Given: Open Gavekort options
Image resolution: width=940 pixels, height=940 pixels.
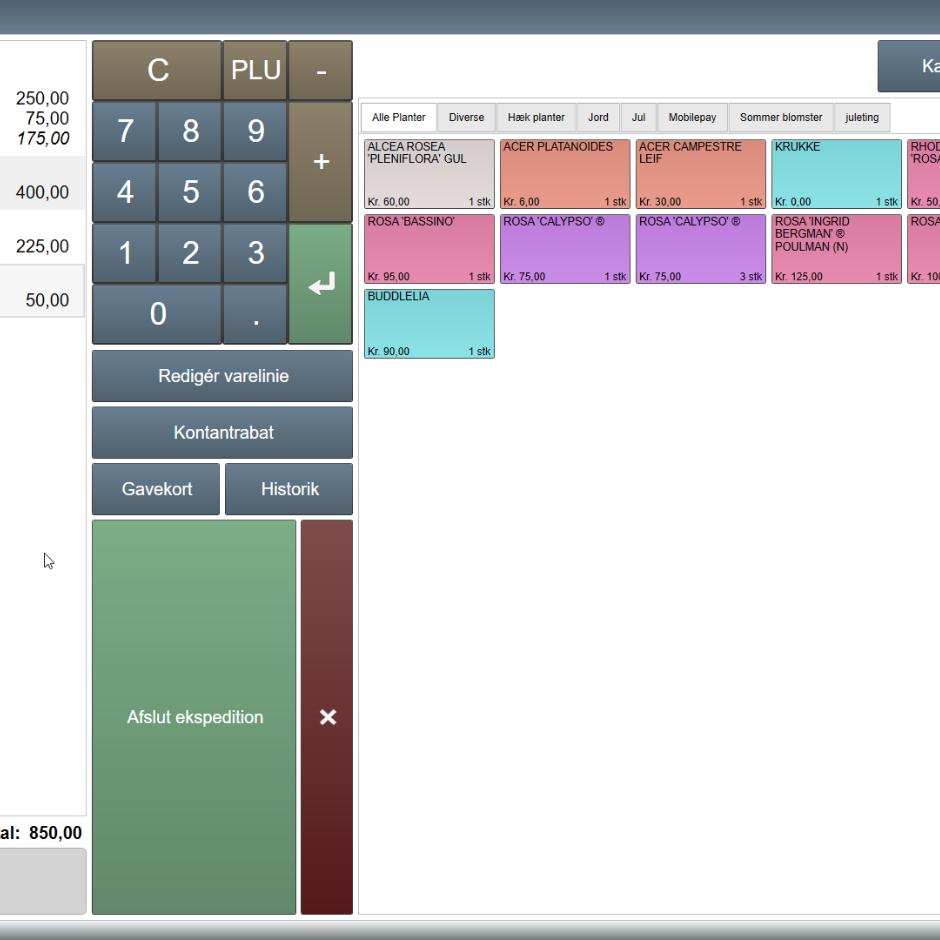Looking at the screenshot, I should 155,489.
